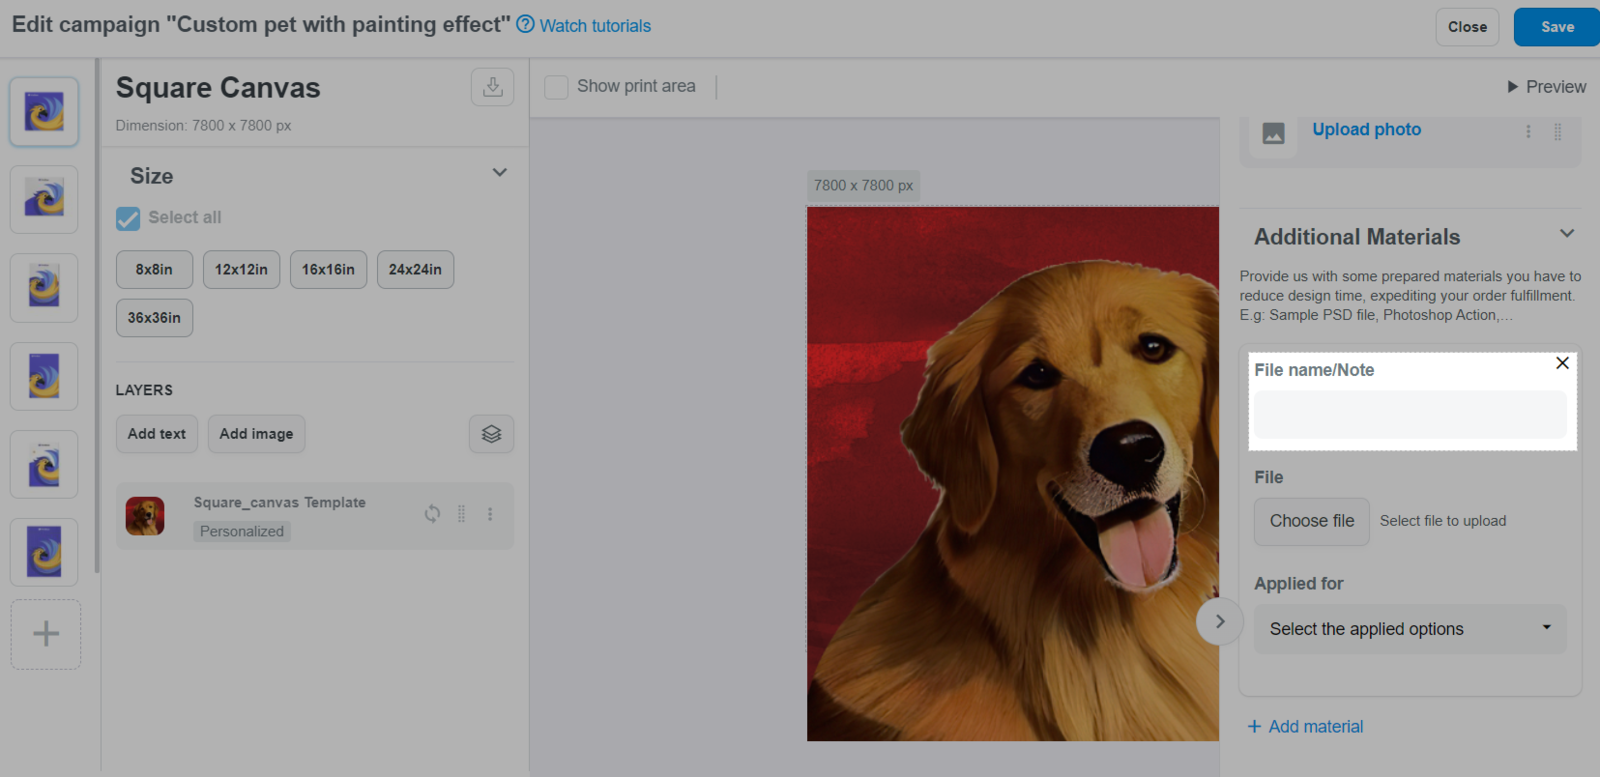Click the Add material link
Screen dimensions: 1600x777
(x=1305, y=727)
